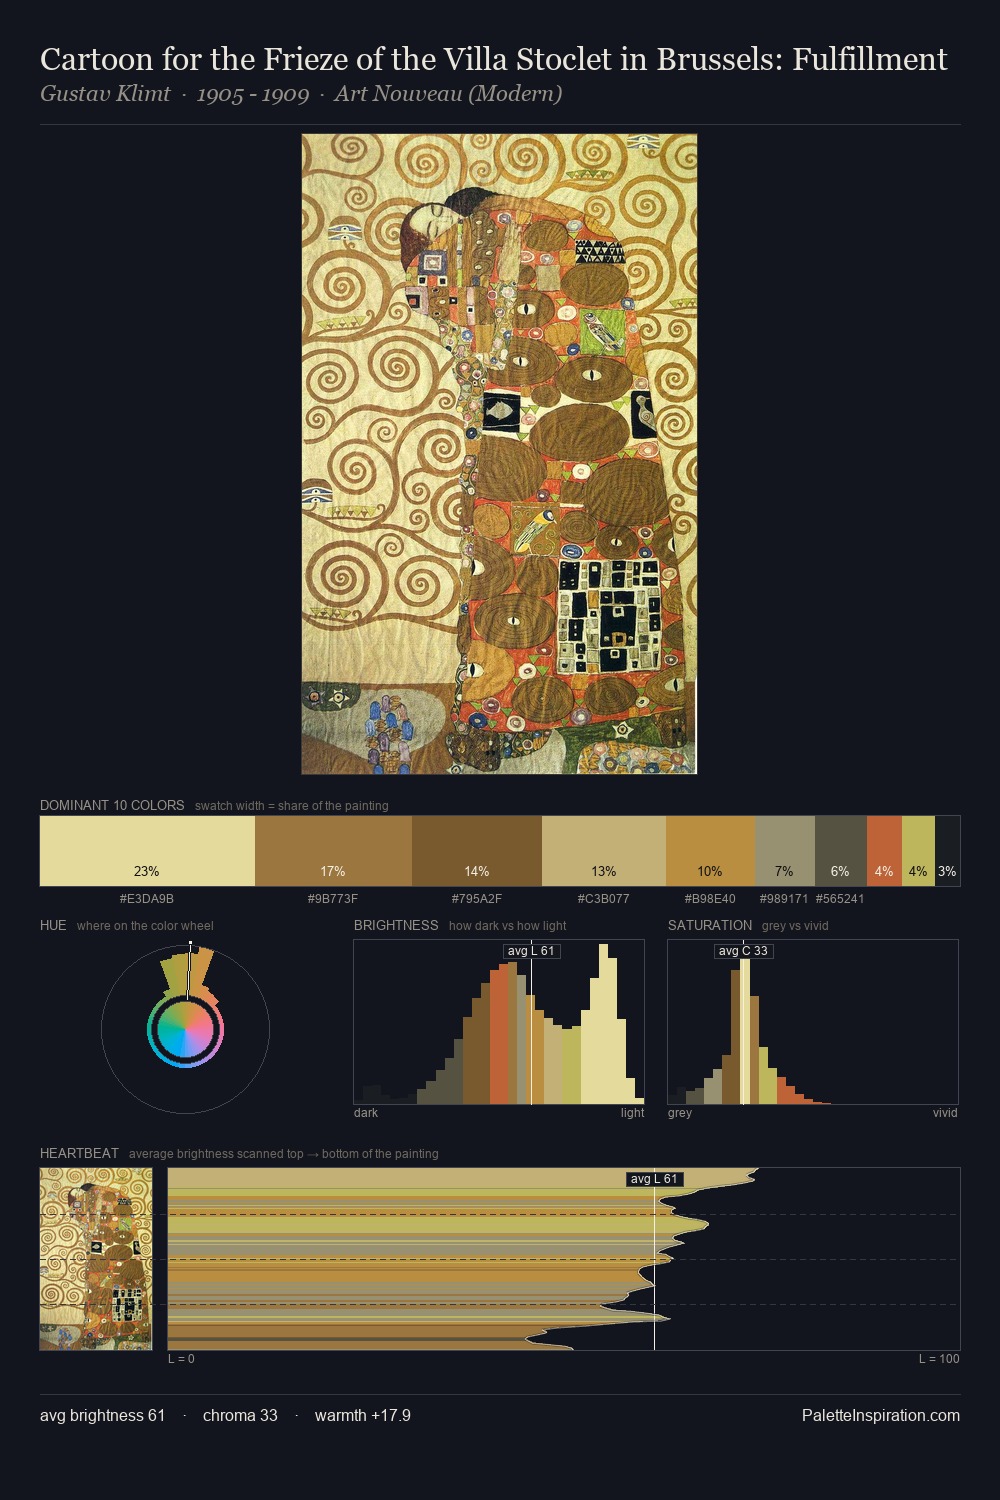Click the 'HUE' section heading
This screenshot has width=1000, height=1500.
pyautogui.click(x=53, y=925)
